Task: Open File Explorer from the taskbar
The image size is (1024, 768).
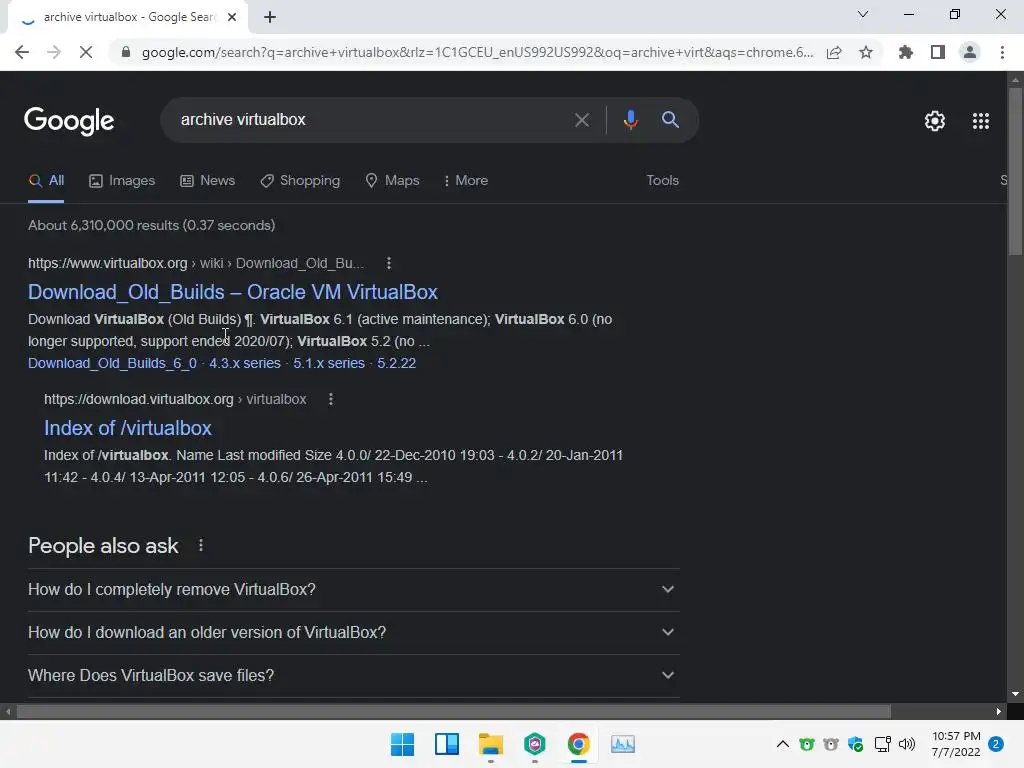Action: pyautogui.click(x=490, y=744)
